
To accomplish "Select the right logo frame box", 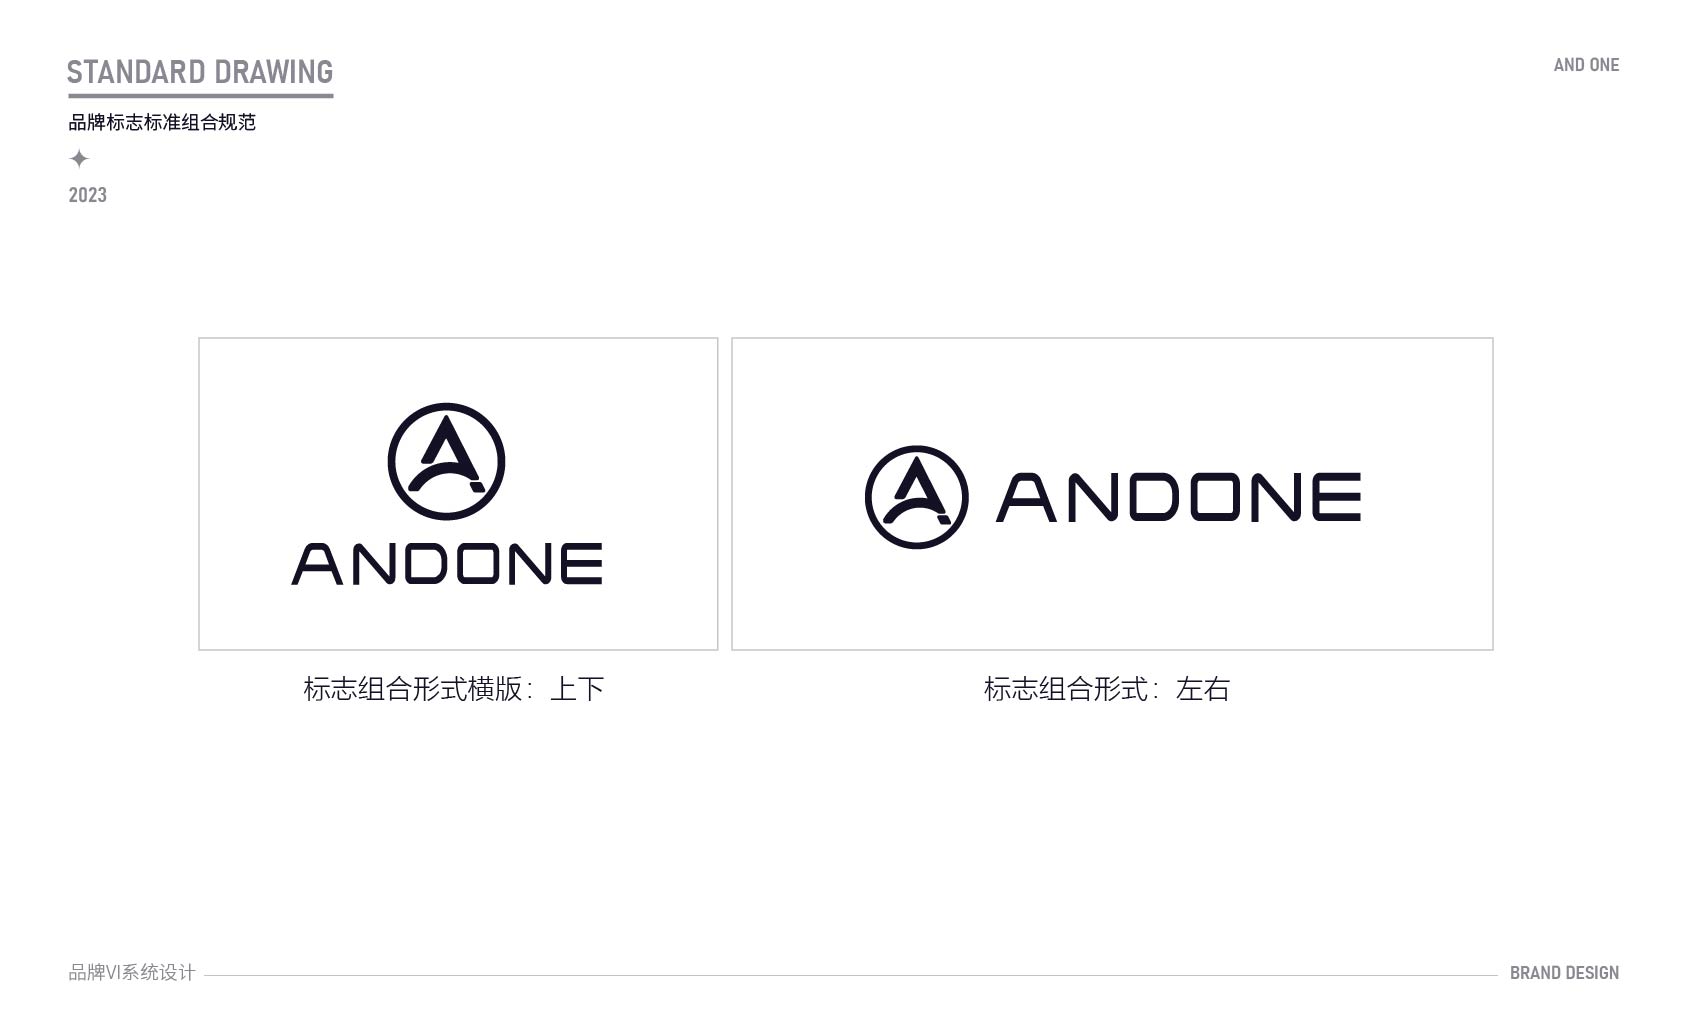I will (1112, 494).
